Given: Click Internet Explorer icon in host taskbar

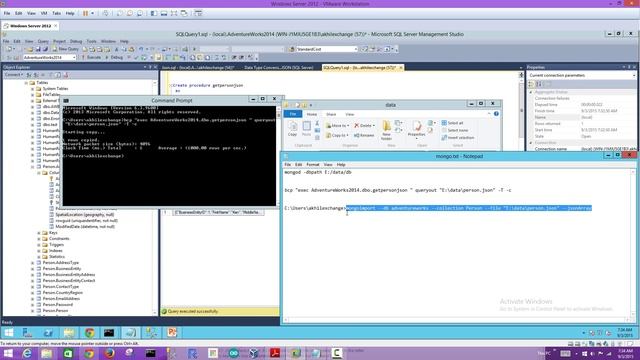Looking at the screenshot, I should [27, 353].
